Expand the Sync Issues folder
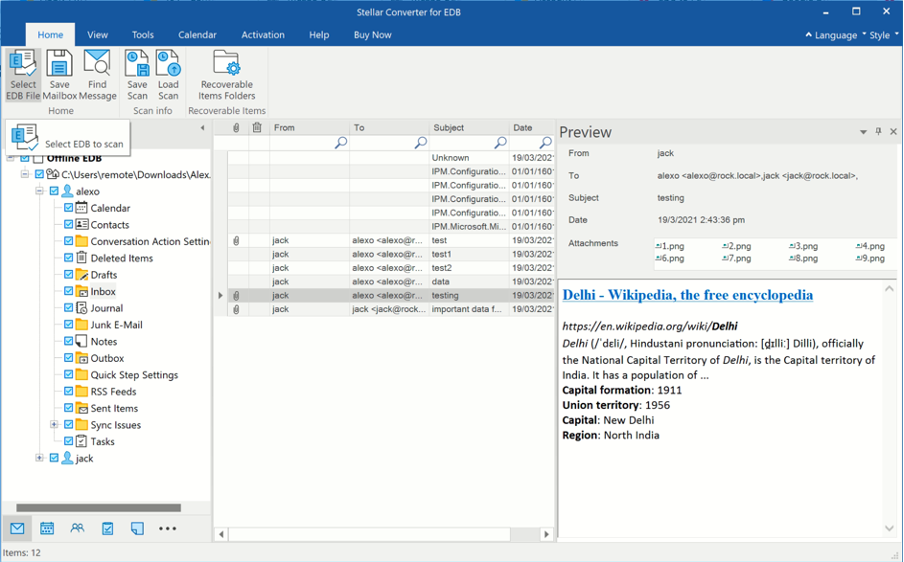Viewport: 904px width, 562px height. point(54,425)
